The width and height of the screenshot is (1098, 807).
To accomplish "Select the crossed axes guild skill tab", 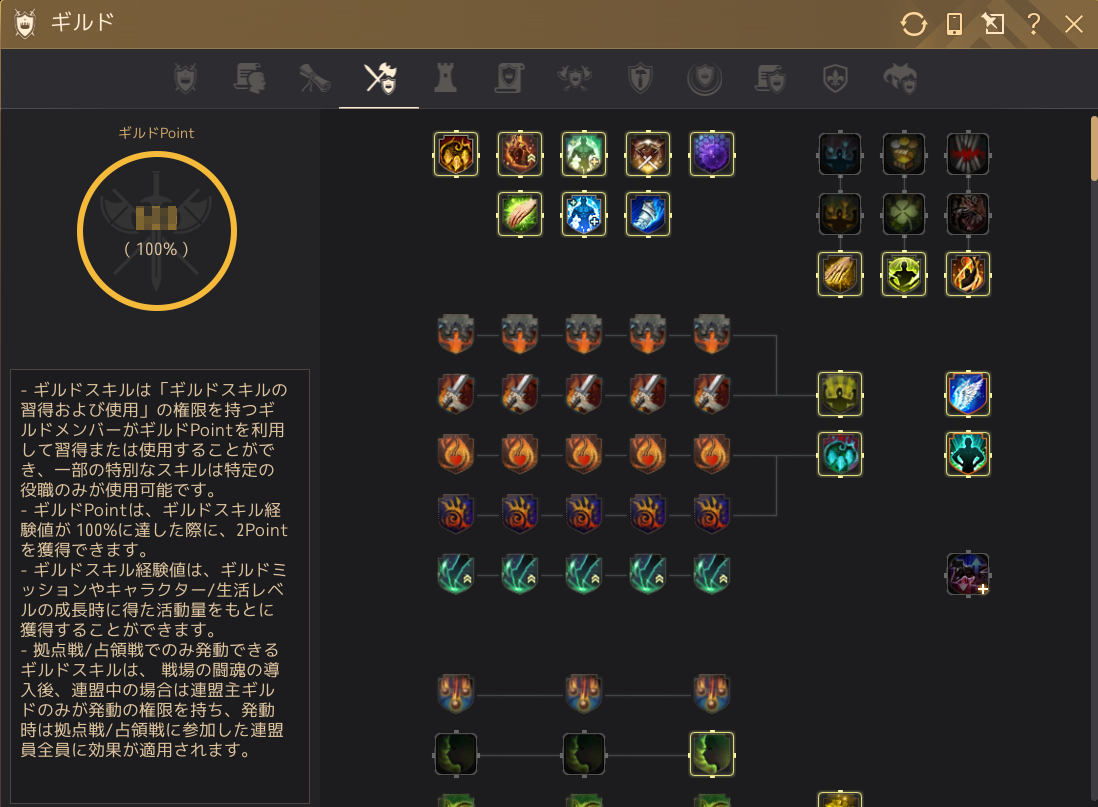I will coord(380,78).
